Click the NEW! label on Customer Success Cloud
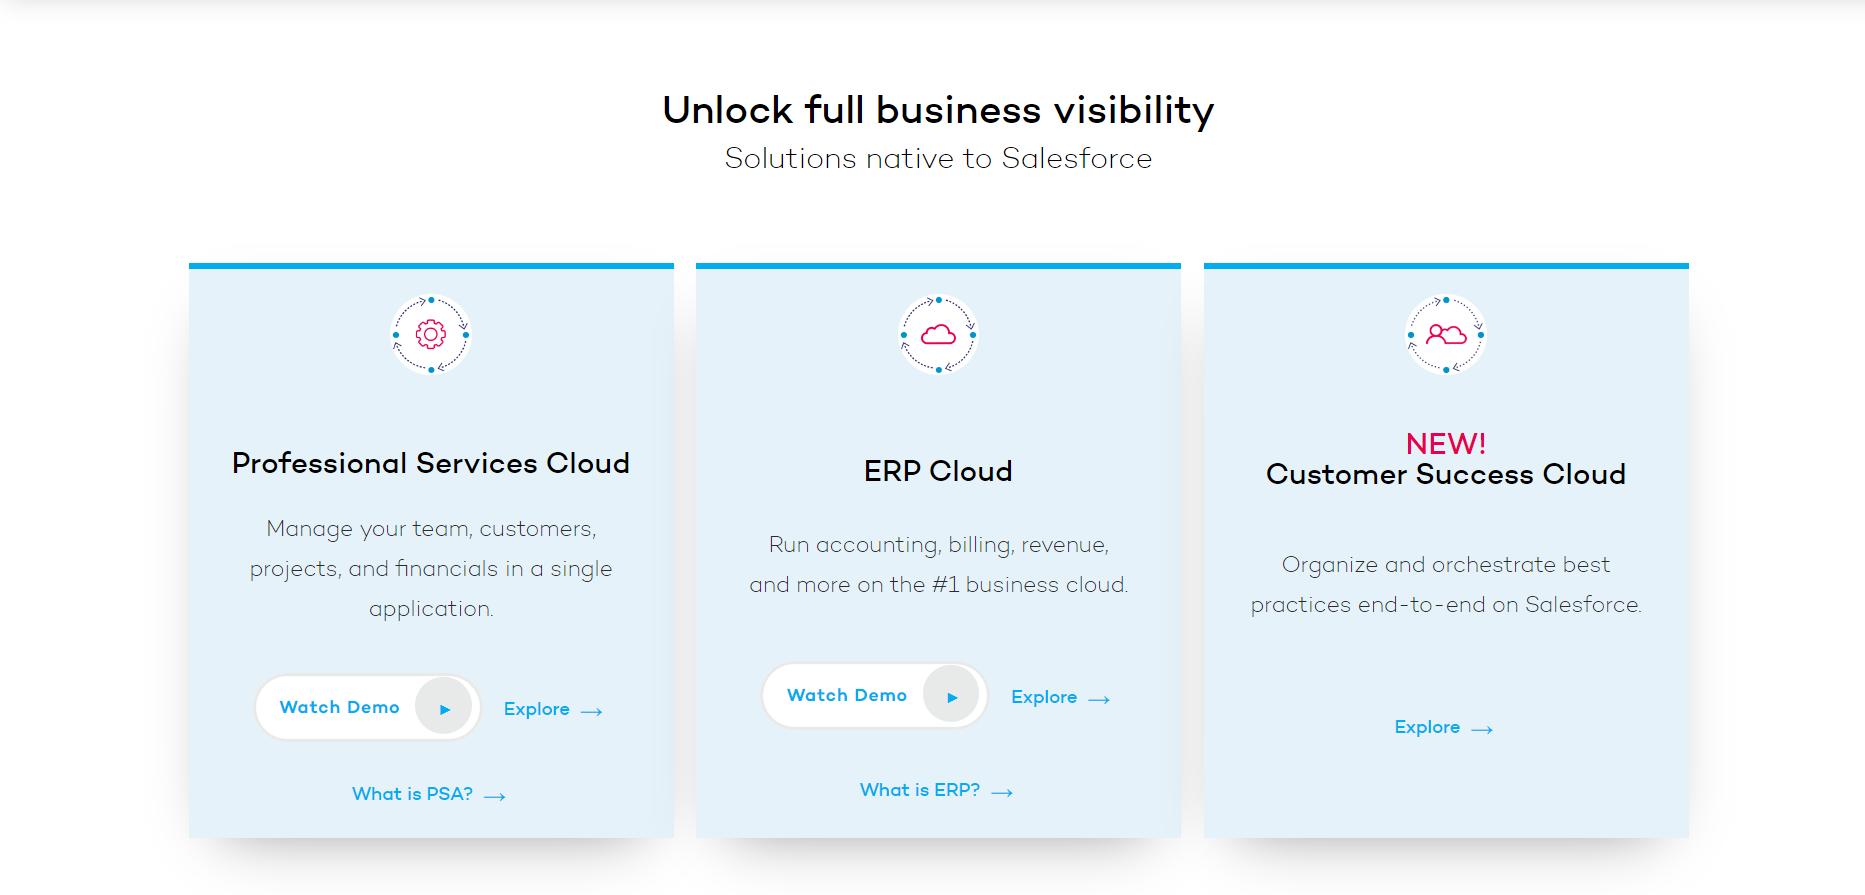1865x895 pixels. click(1444, 442)
